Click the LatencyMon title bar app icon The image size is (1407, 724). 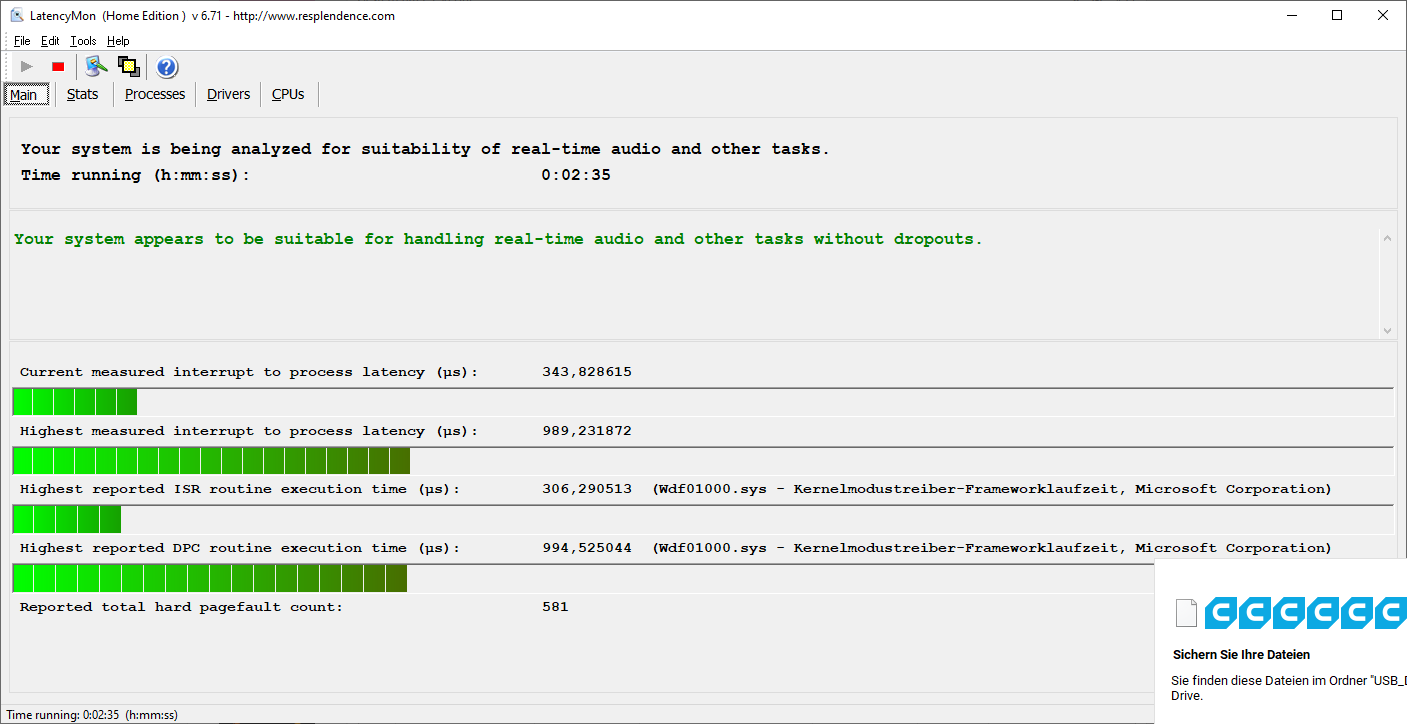[17, 15]
